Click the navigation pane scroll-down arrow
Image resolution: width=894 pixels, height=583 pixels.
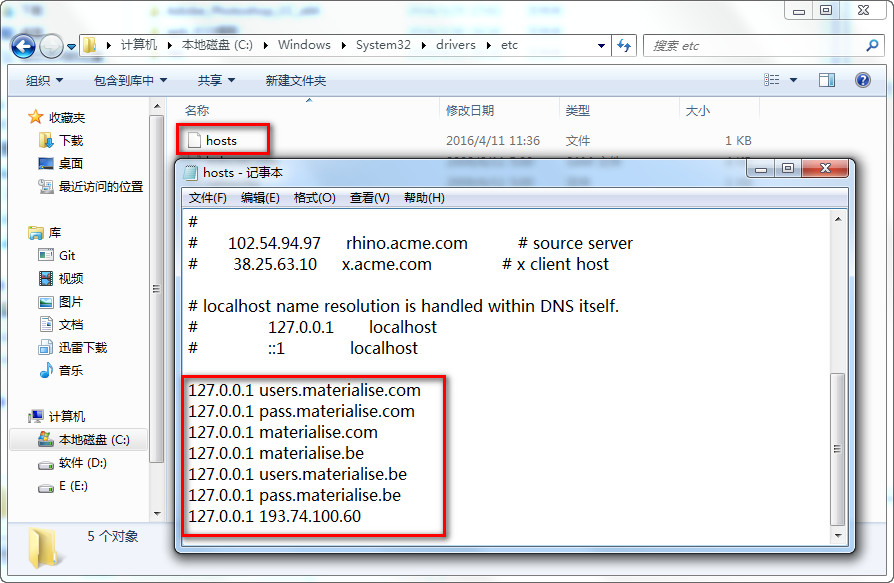(157, 514)
